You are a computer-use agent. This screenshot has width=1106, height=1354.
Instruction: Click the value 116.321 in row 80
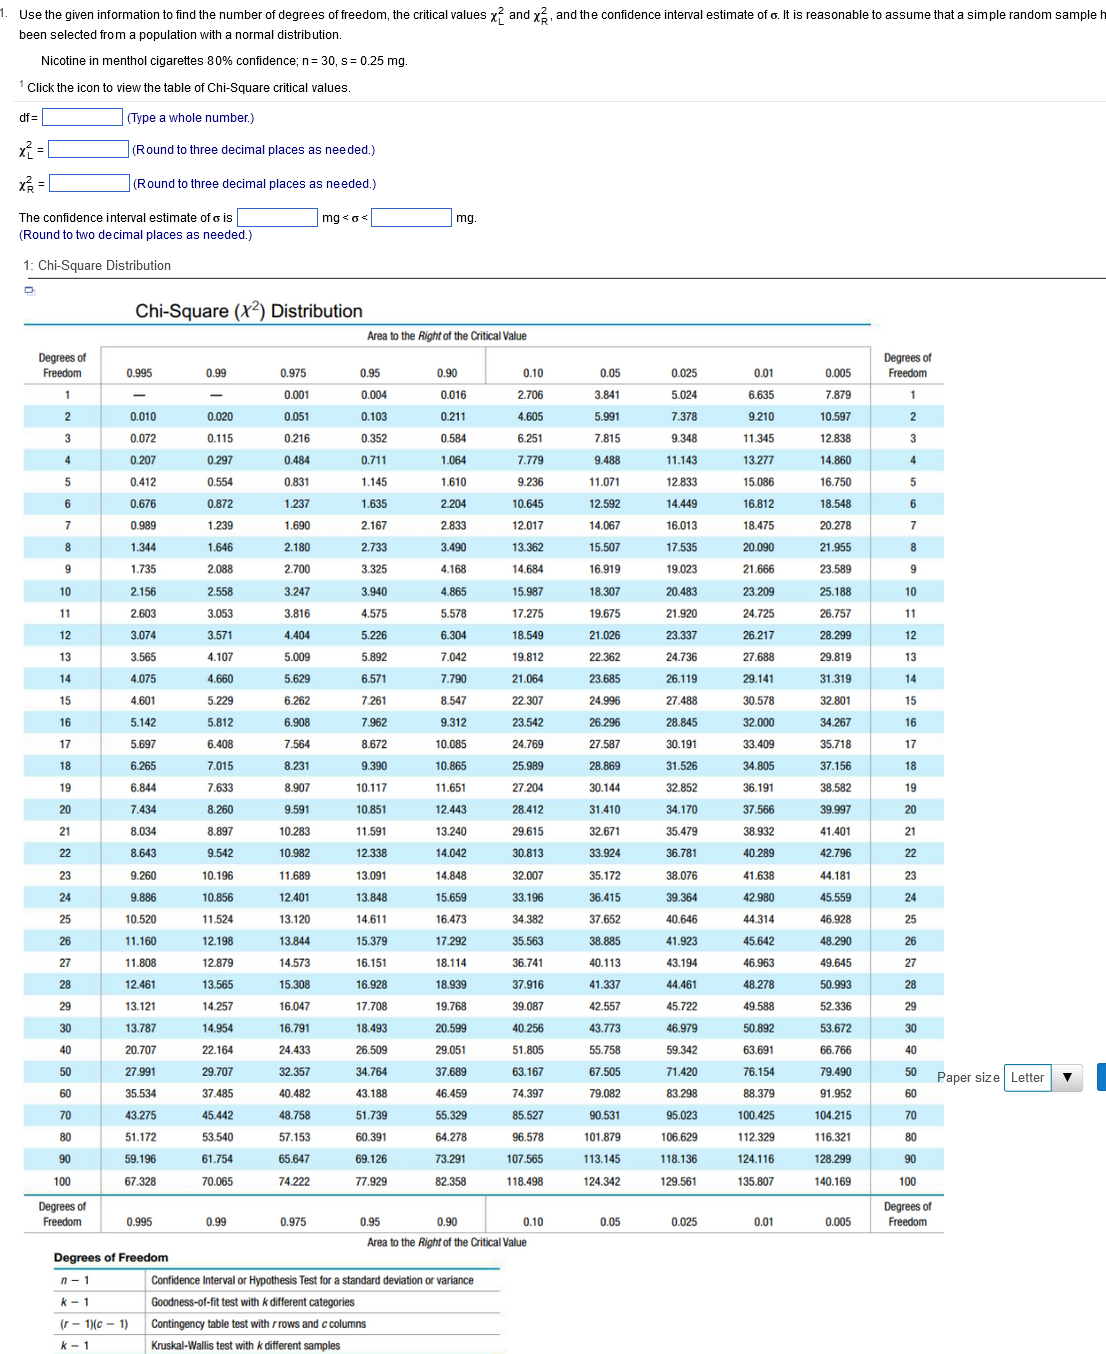[833, 1137]
